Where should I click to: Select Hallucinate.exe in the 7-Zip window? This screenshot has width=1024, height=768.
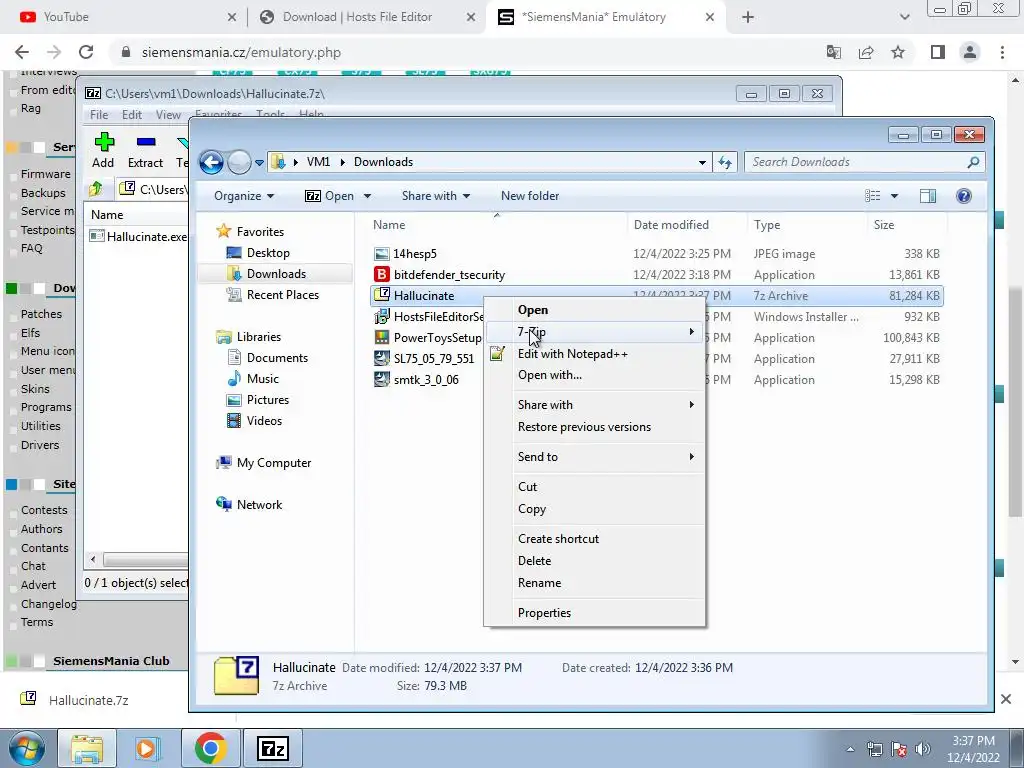pyautogui.click(x=139, y=236)
